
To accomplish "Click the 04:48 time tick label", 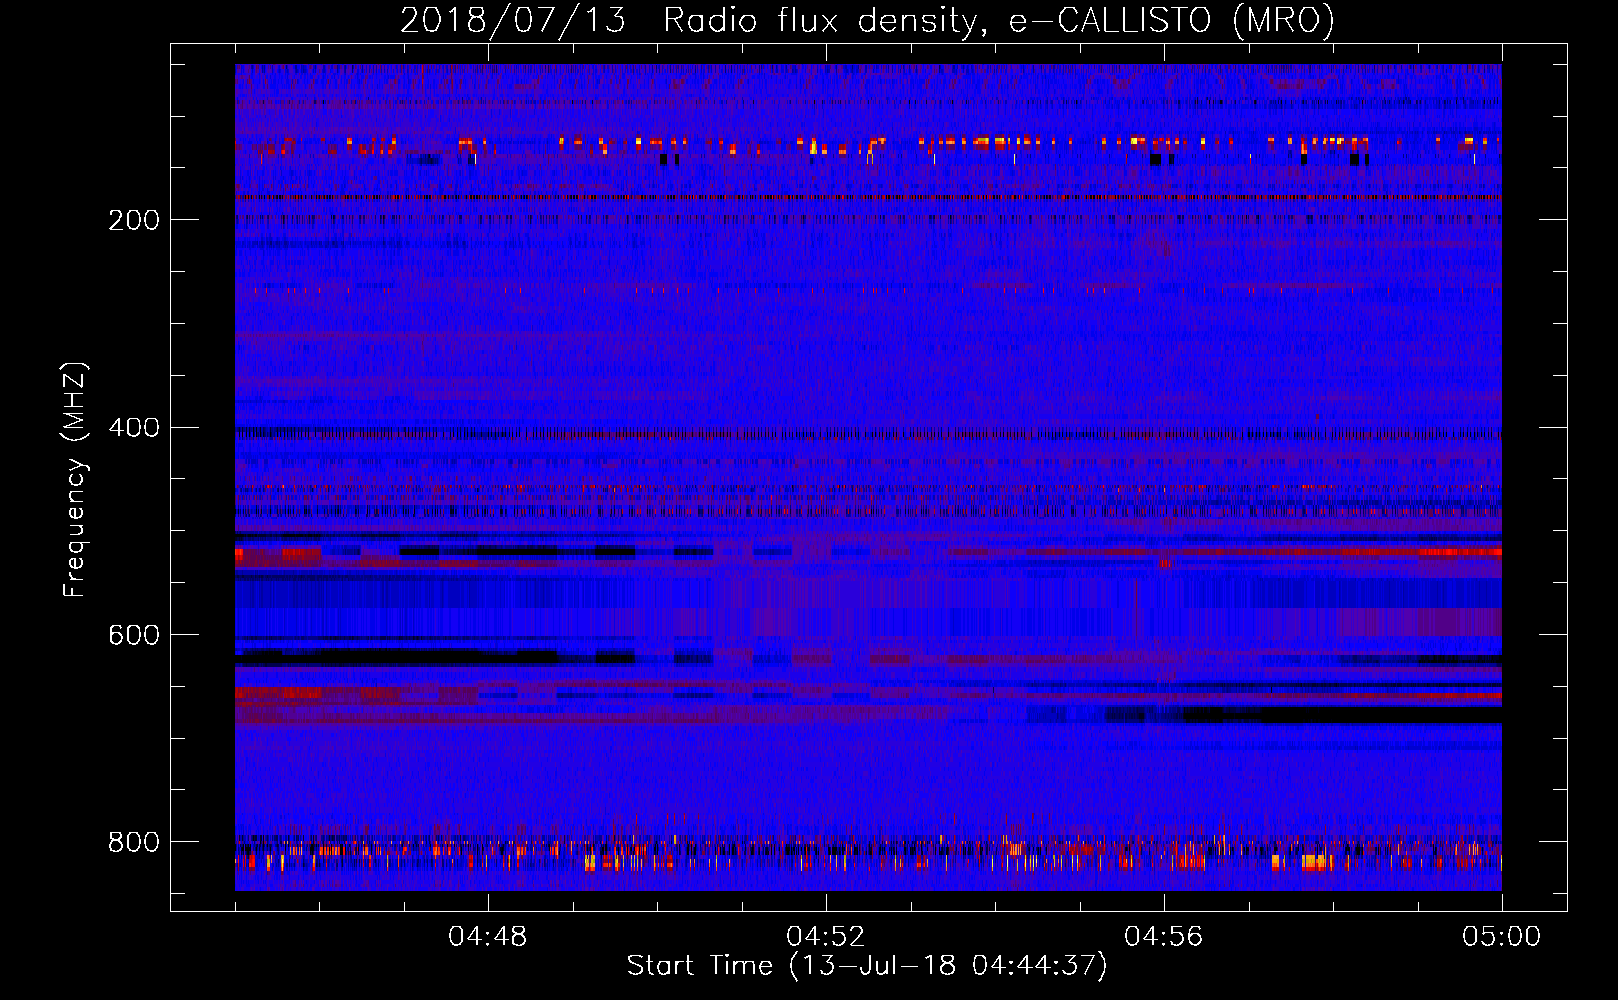I will (488, 937).
